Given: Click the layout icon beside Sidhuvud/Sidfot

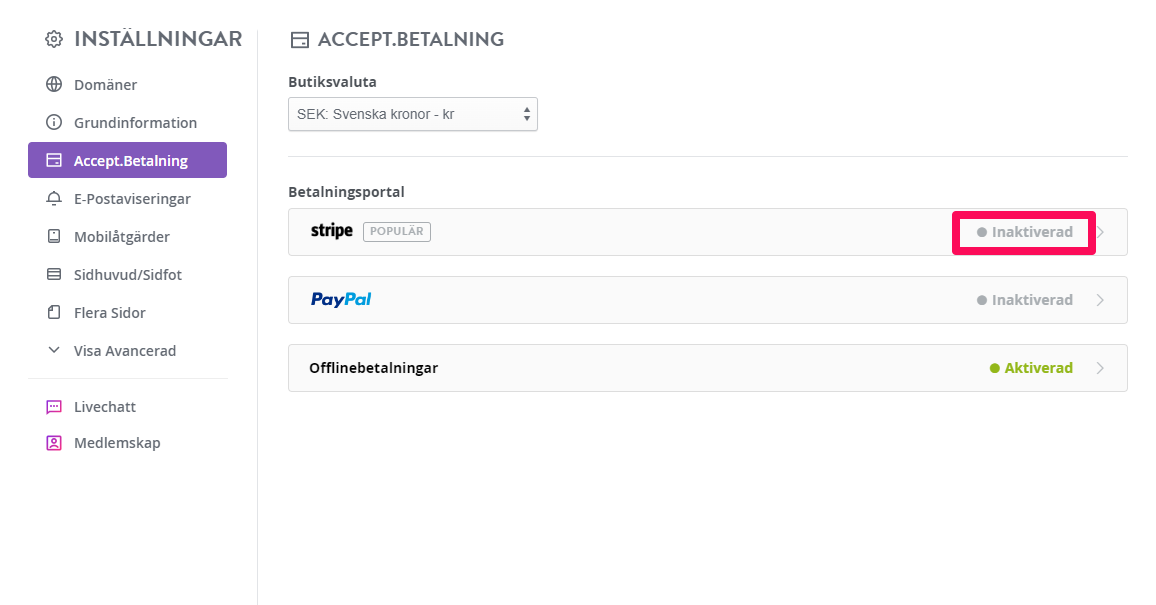Looking at the screenshot, I should [x=54, y=274].
